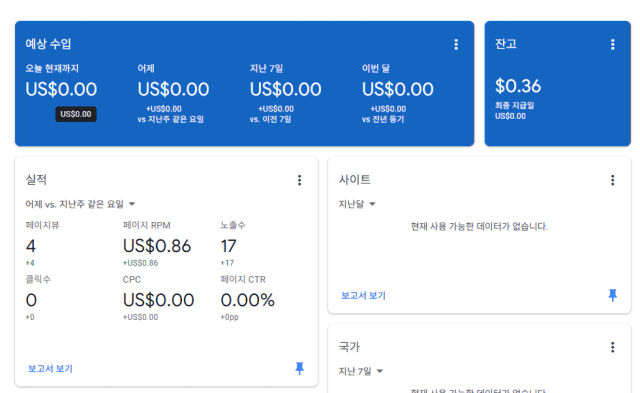
Task: Click the 이번 달 earnings US$0.00 value
Action: pyautogui.click(x=398, y=89)
